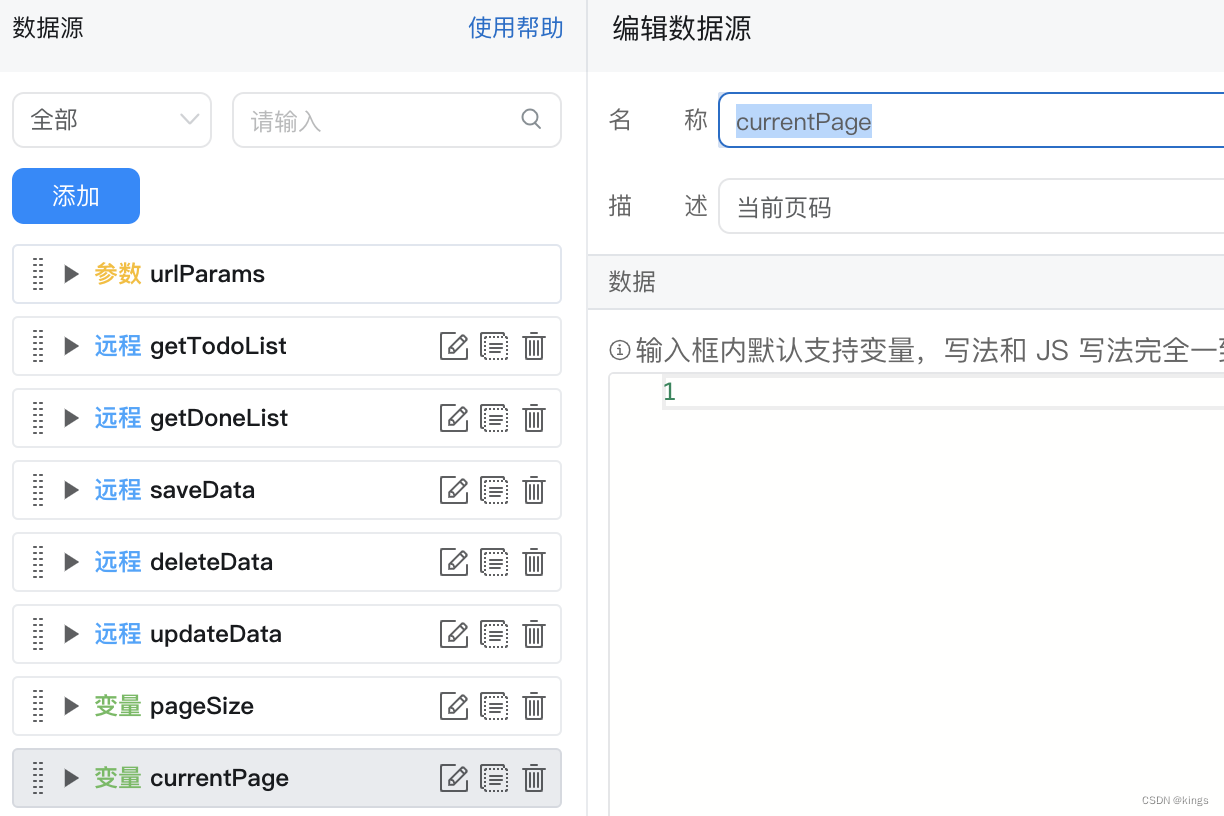
Task: Open the 全部 type filter dropdown
Action: click(x=112, y=120)
